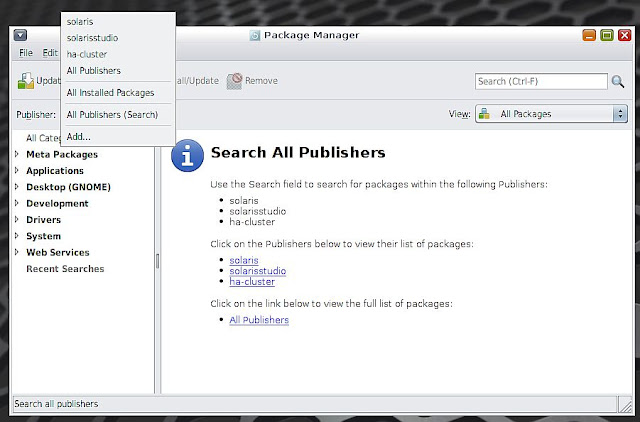Choose solarisstudio from the publisher dropdown list

point(118,38)
